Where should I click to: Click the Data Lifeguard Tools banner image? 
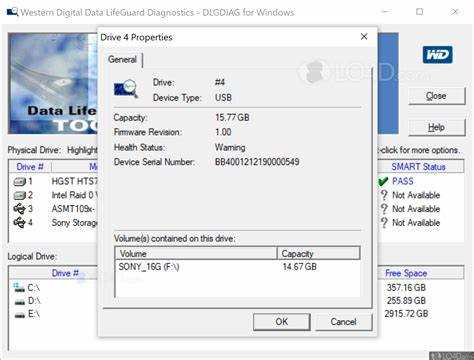(53, 83)
